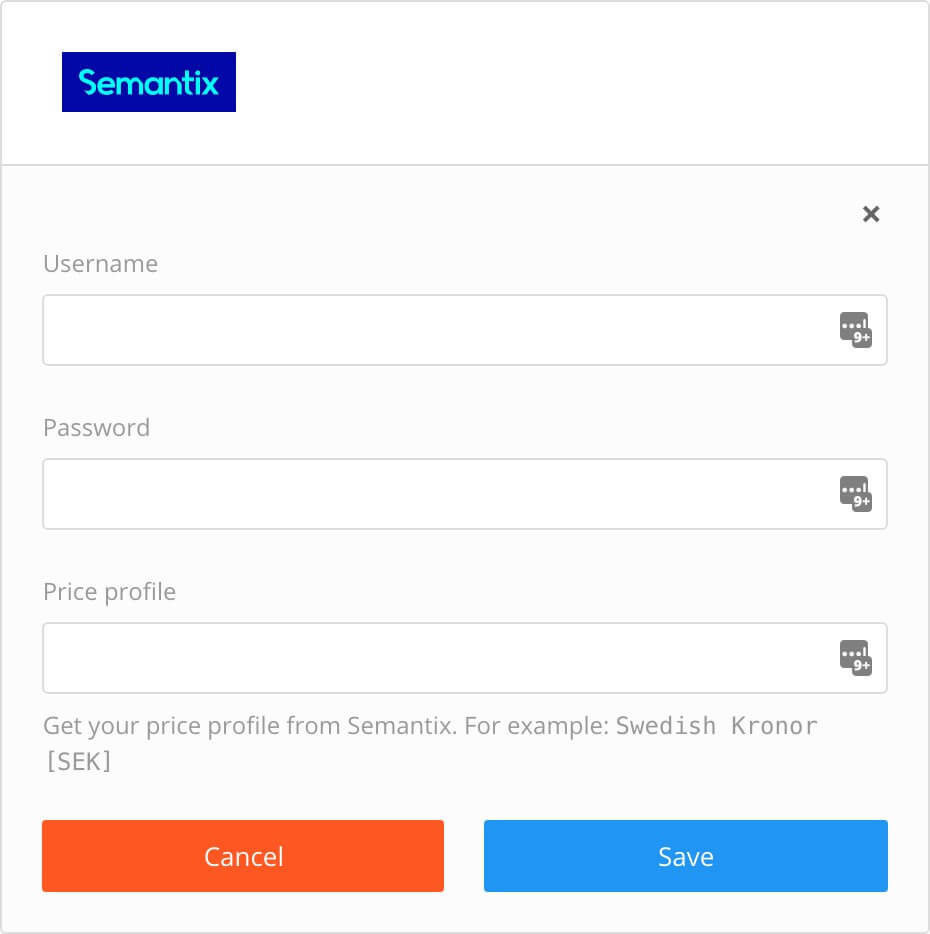This screenshot has width=930, height=934.
Task: Click the Username label
Action: 99,264
